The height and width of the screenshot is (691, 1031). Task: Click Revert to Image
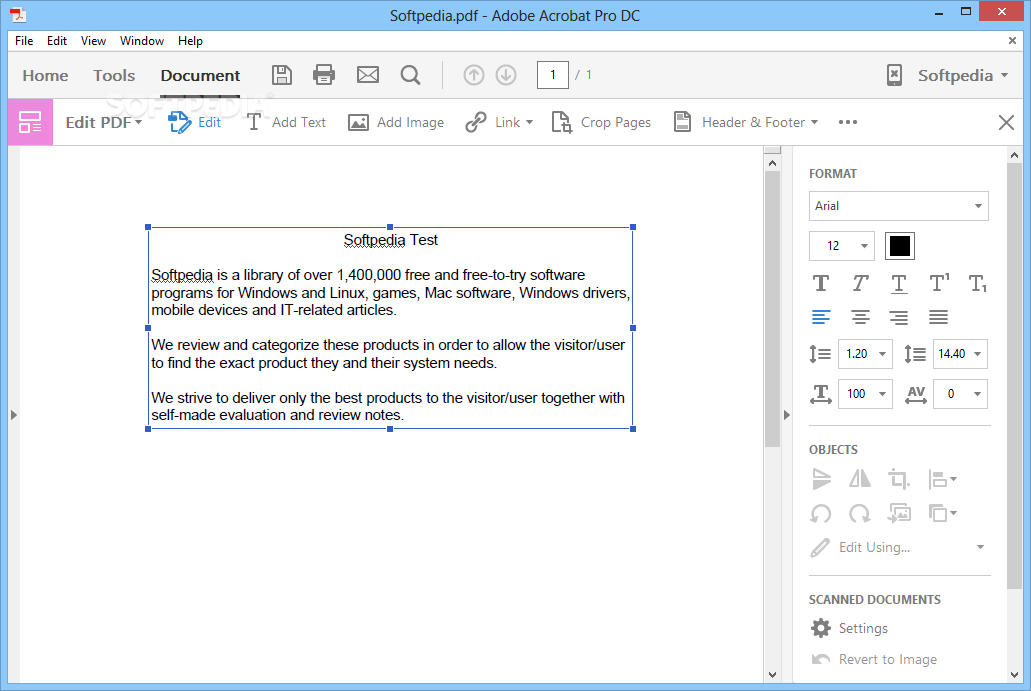[874, 659]
